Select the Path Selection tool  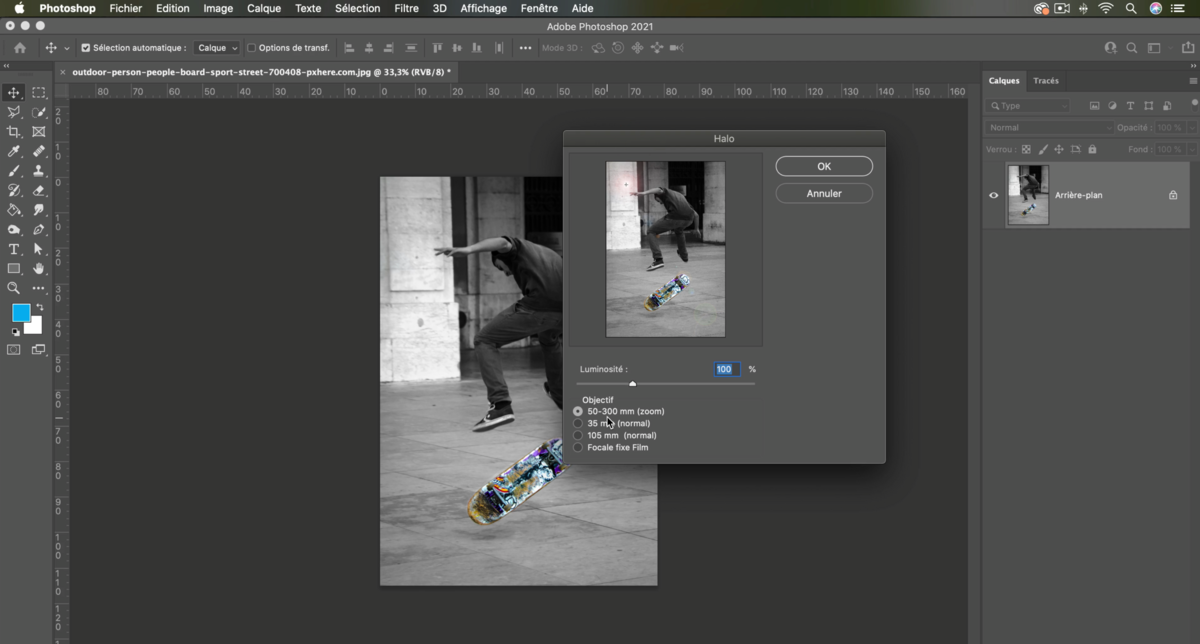pos(39,249)
